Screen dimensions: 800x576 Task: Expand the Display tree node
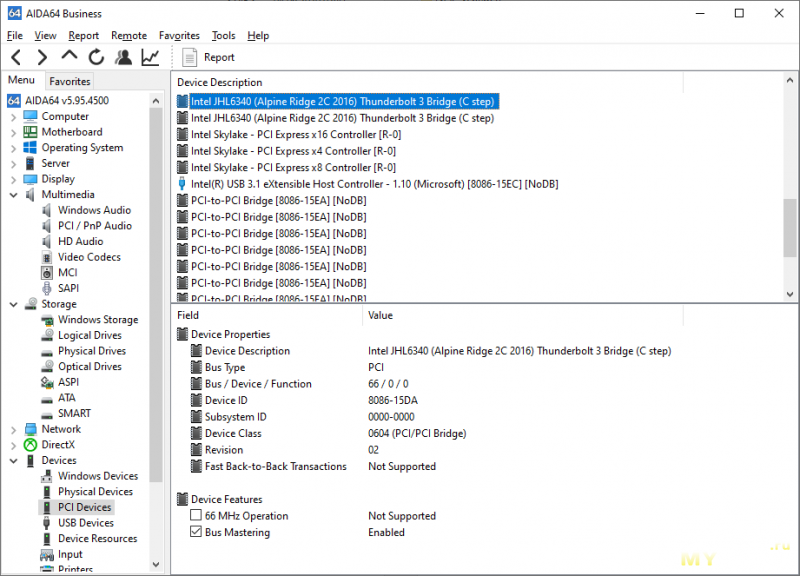click(x=14, y=180)
